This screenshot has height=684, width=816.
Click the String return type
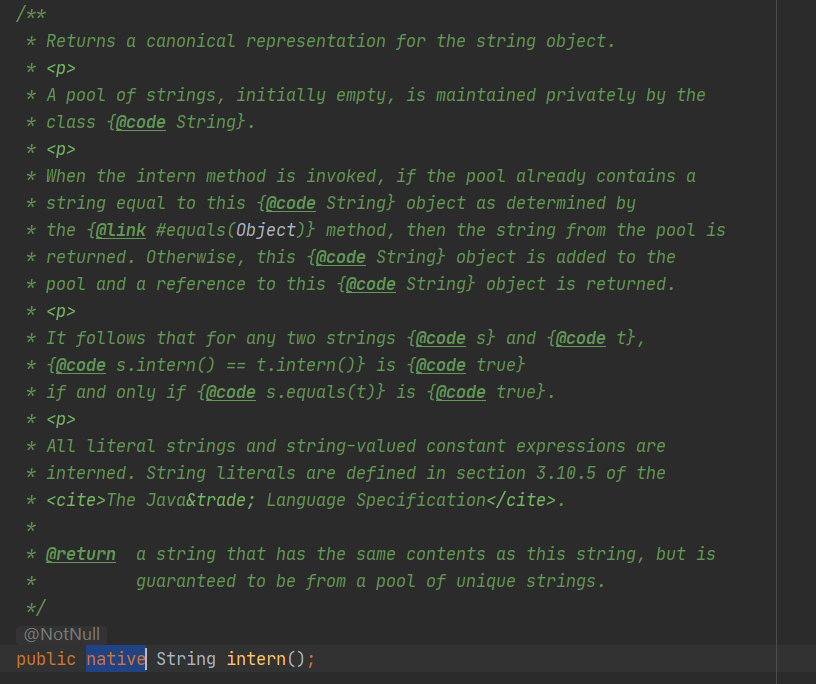coord(186,659)
